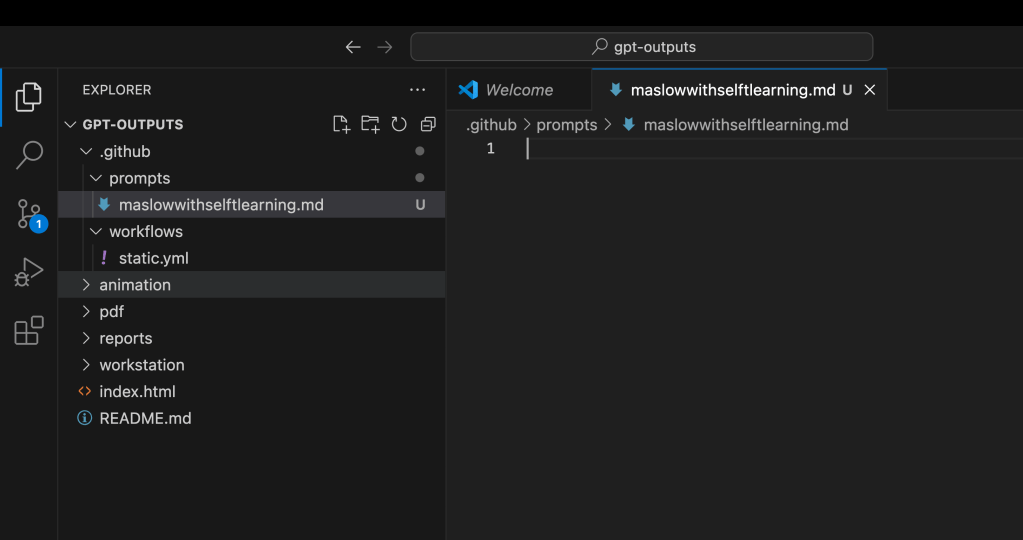Open index.html file
The image size is (1023, 540).
tap(251, 392)
